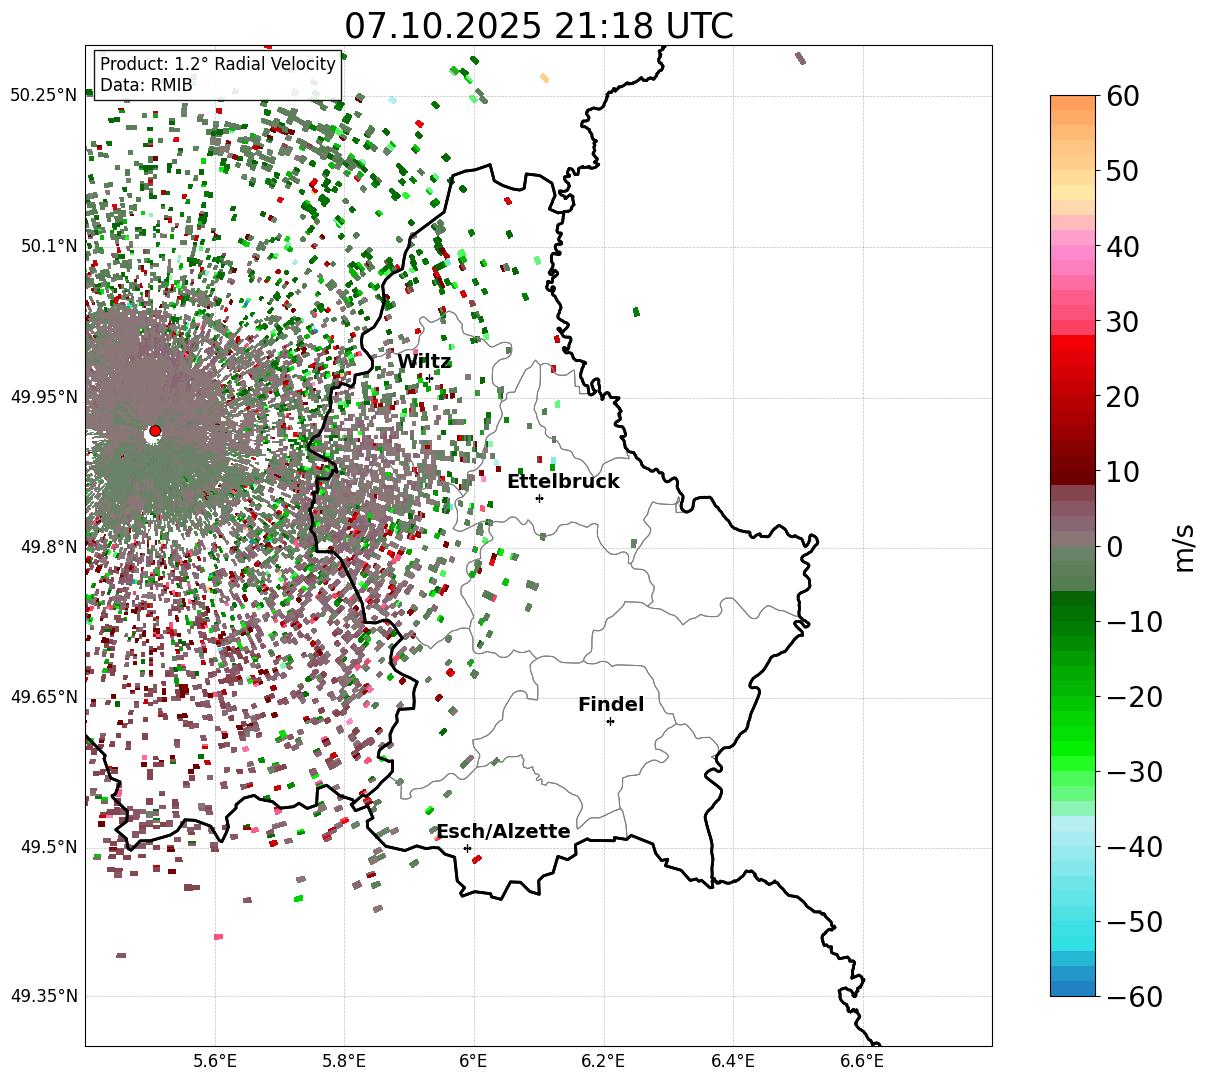Image resolution: width=1207 pixels, height=1081 pixels.
Task: Click the 5.6°E longitude tick label
Action: [x=215, y=1061]
